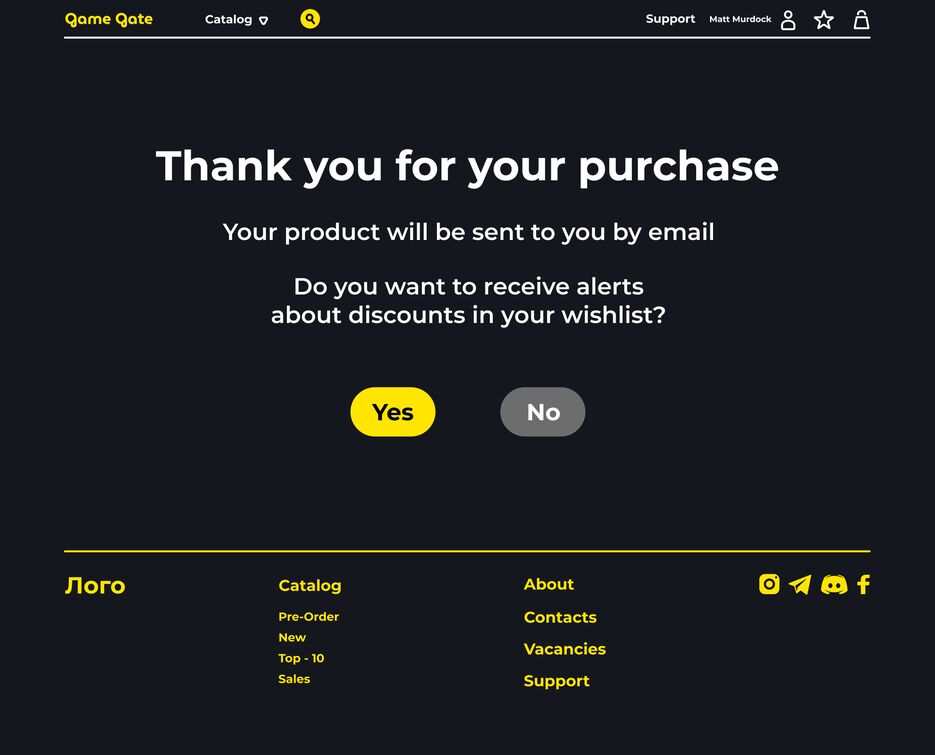Open the Contacts footer link

[x=560, y=617]
